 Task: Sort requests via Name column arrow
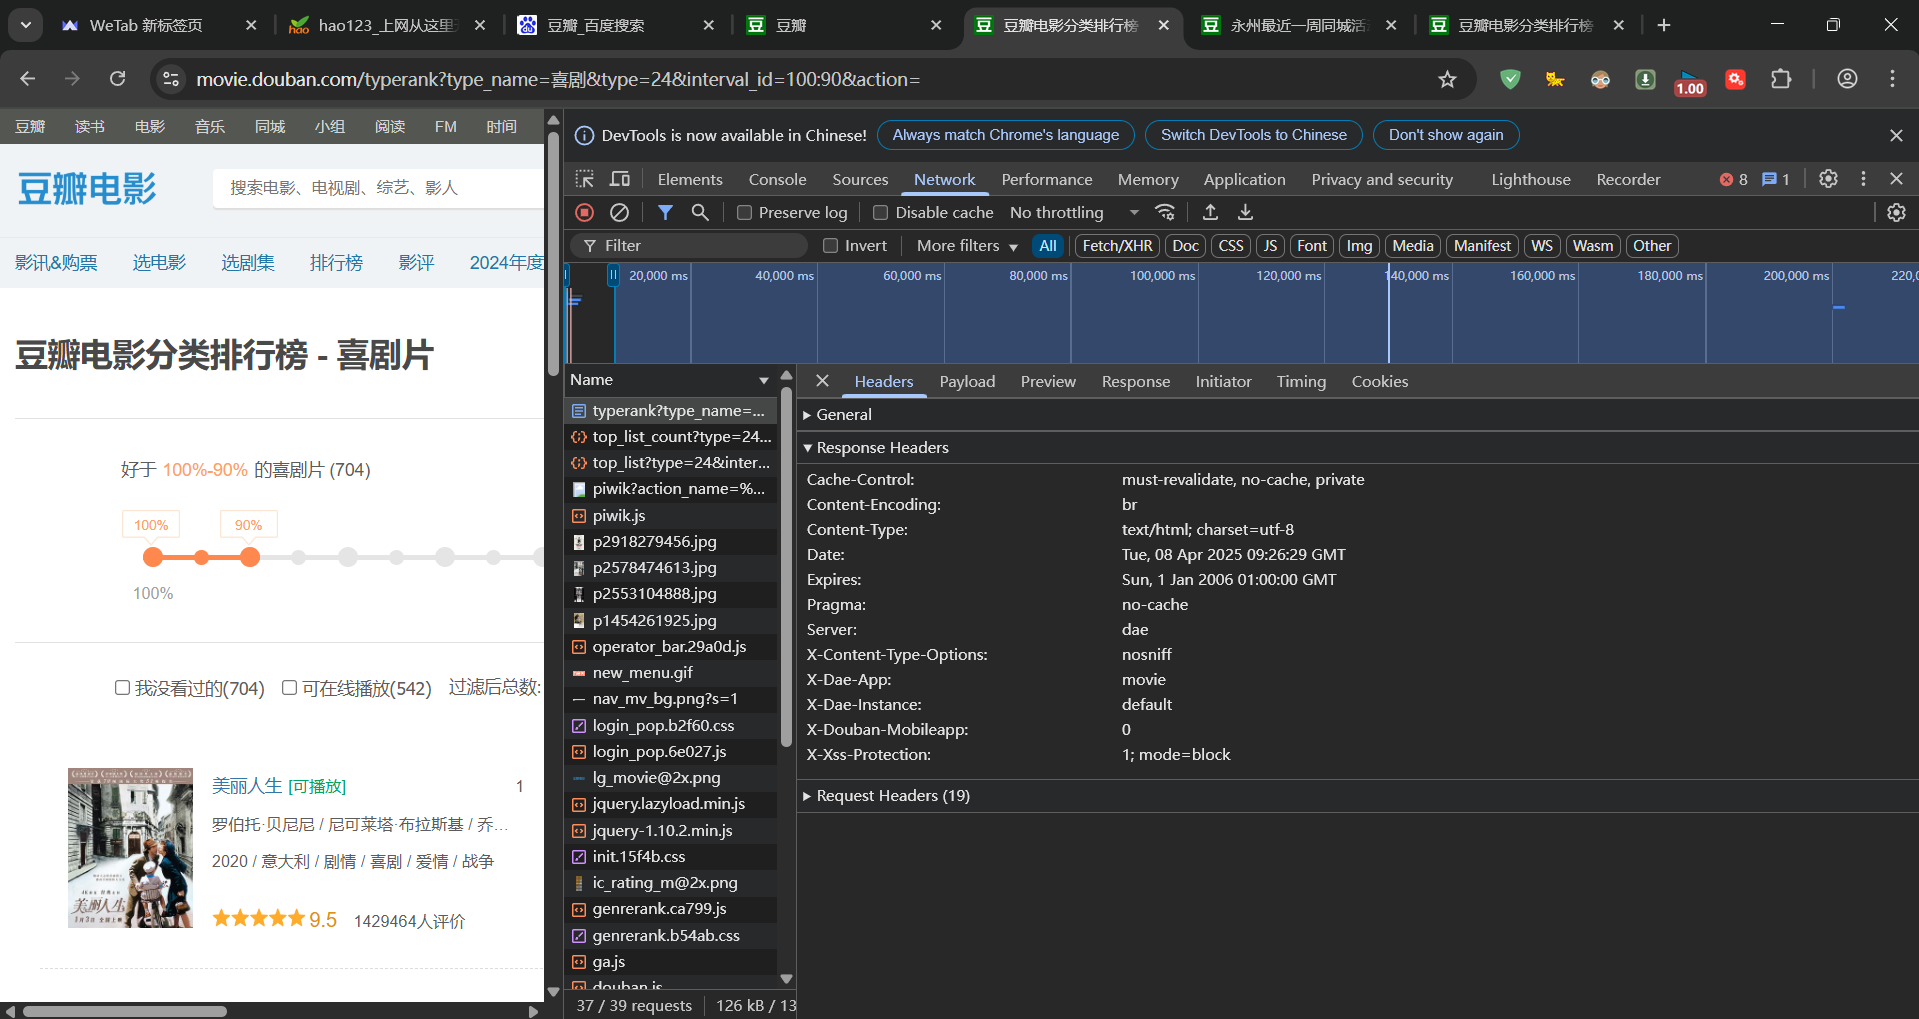[763, 381]
